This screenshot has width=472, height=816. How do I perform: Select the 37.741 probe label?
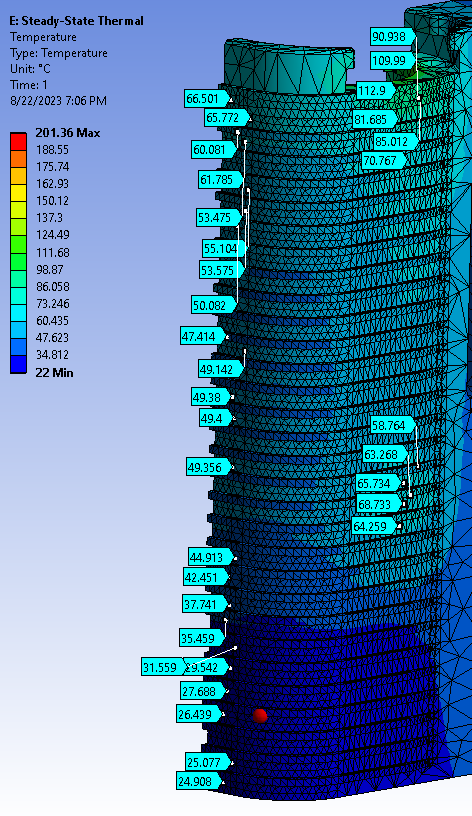(205, 604)
